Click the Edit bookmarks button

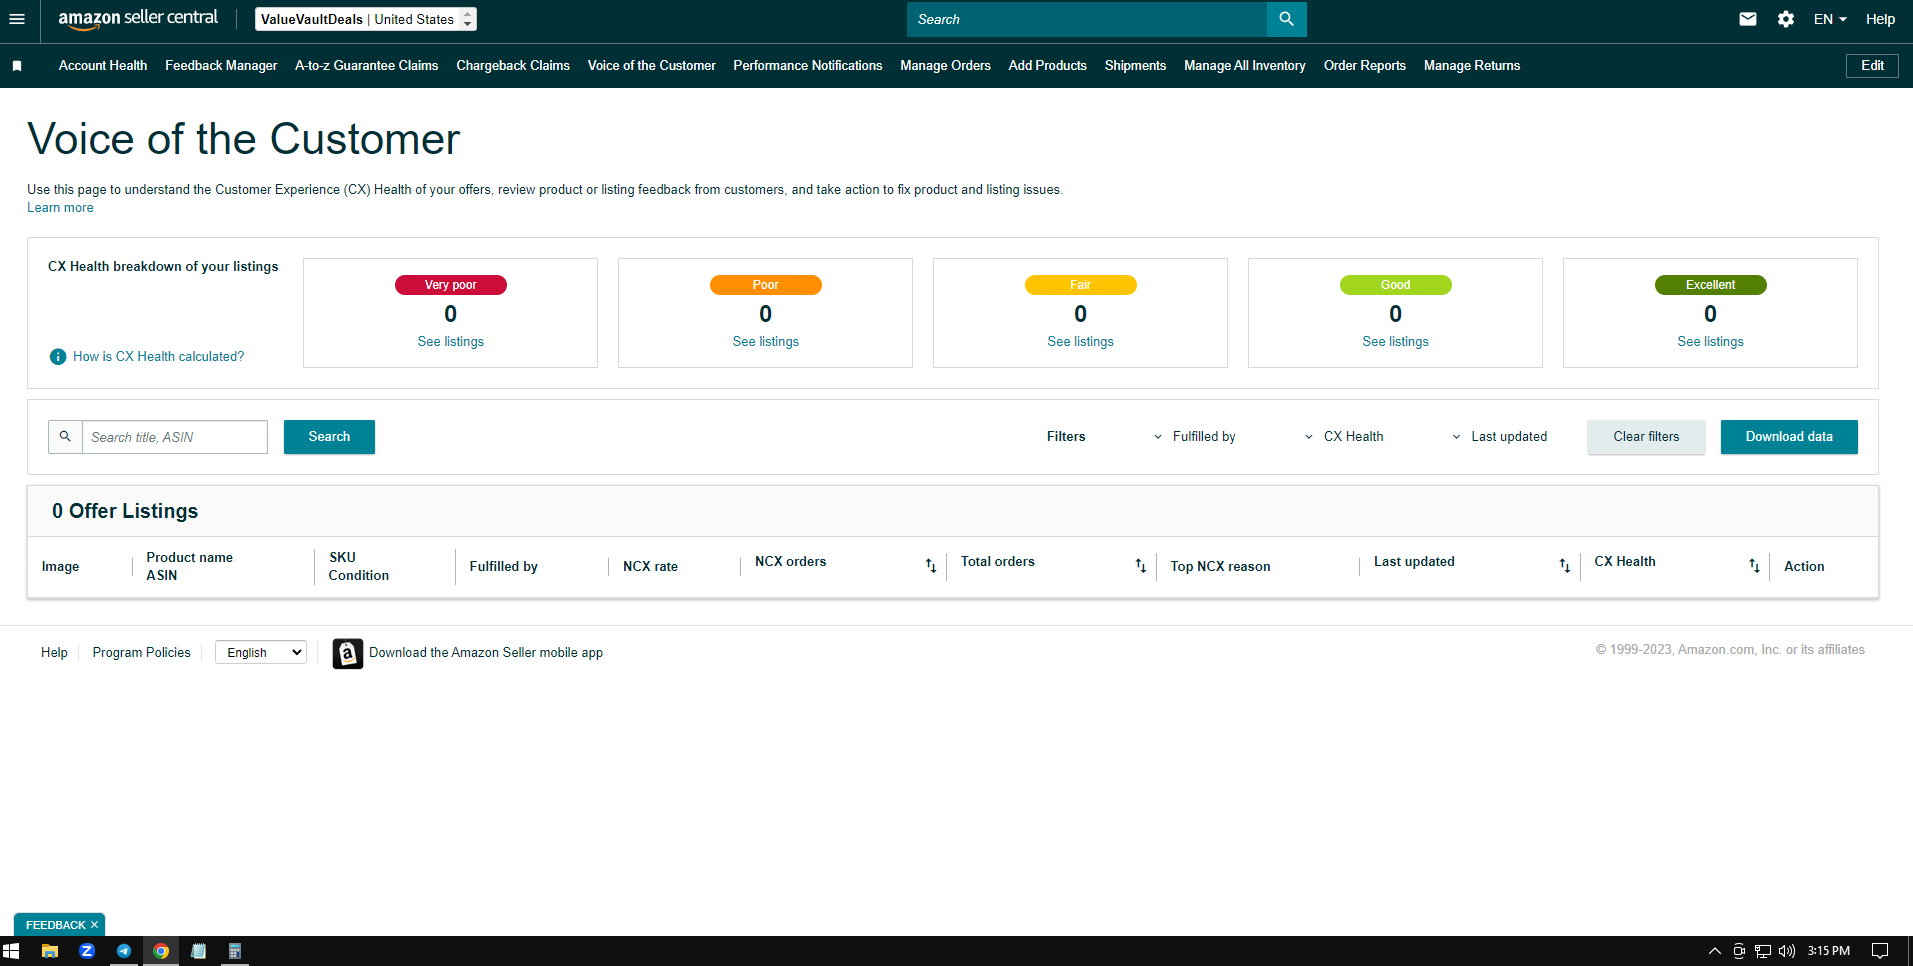click(1872, 66)
